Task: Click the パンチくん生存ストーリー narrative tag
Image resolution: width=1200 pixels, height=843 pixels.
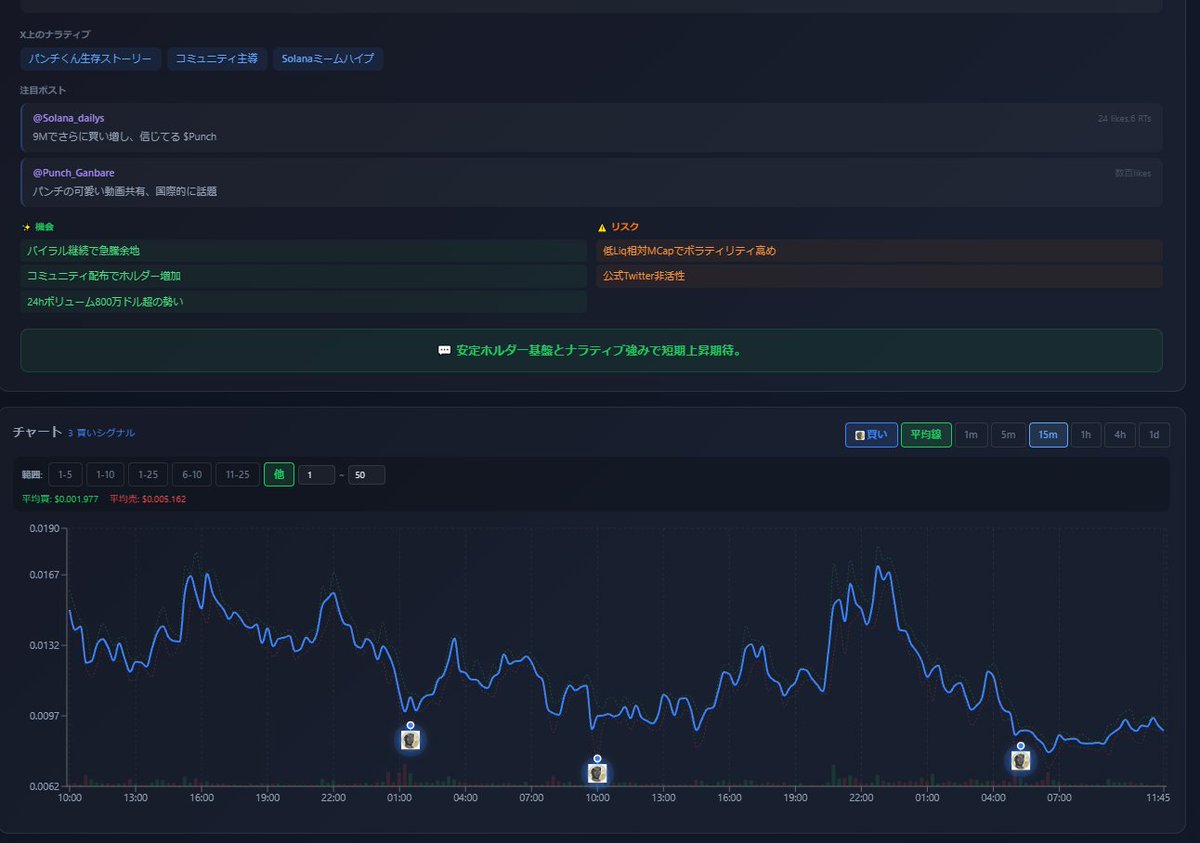Action: (91, 59)
